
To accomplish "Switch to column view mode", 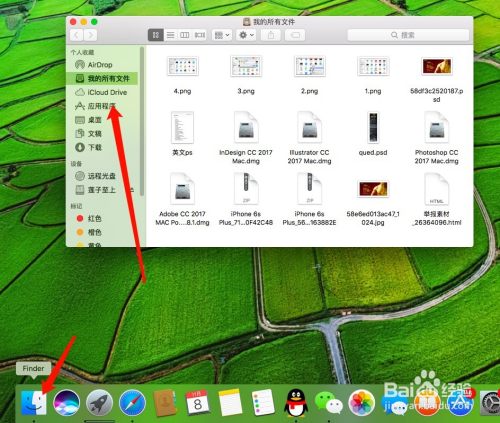I will pyautogui.click(x=185, y=35).
